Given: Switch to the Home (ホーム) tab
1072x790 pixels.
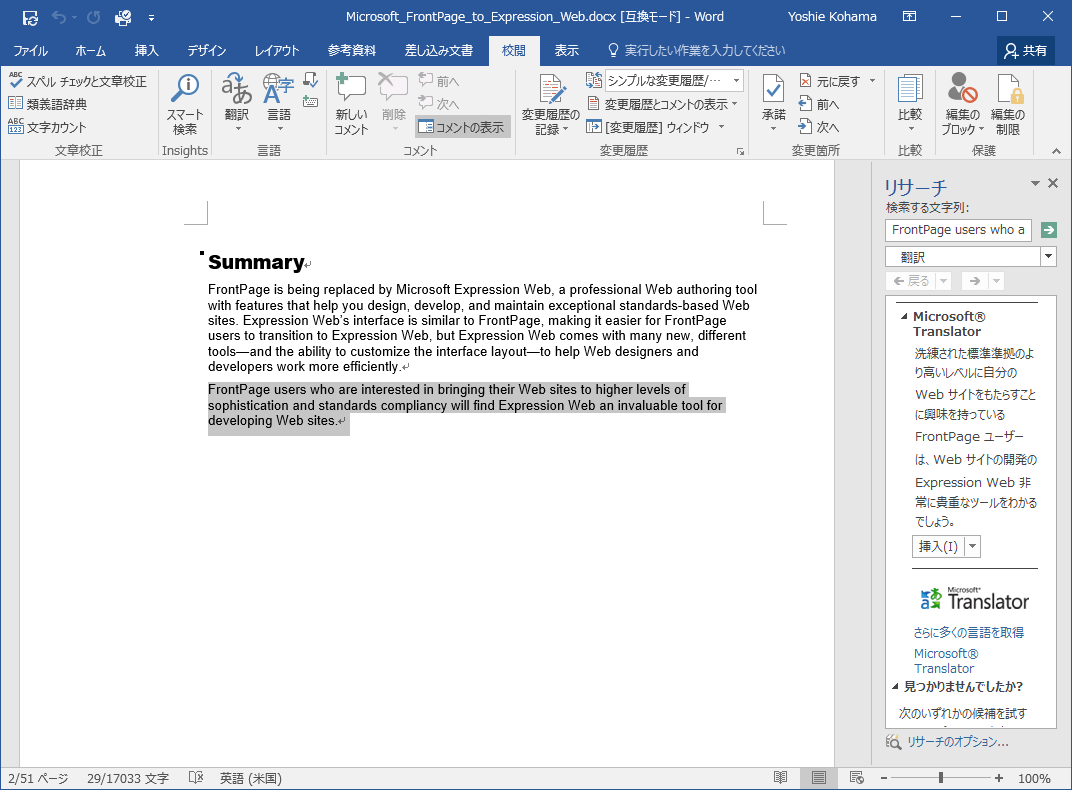Looking at the screenshot, I should click(x=90, y=51).
